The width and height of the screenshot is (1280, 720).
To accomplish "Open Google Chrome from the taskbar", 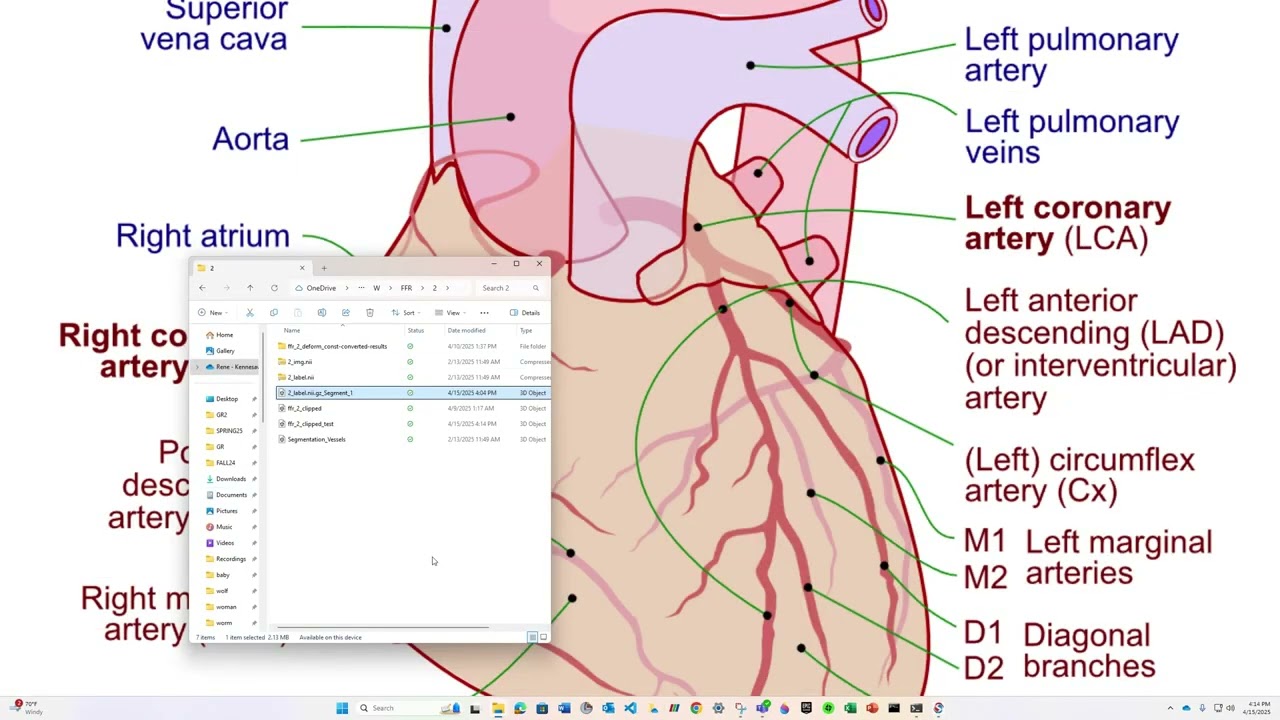I will point(696,708).
